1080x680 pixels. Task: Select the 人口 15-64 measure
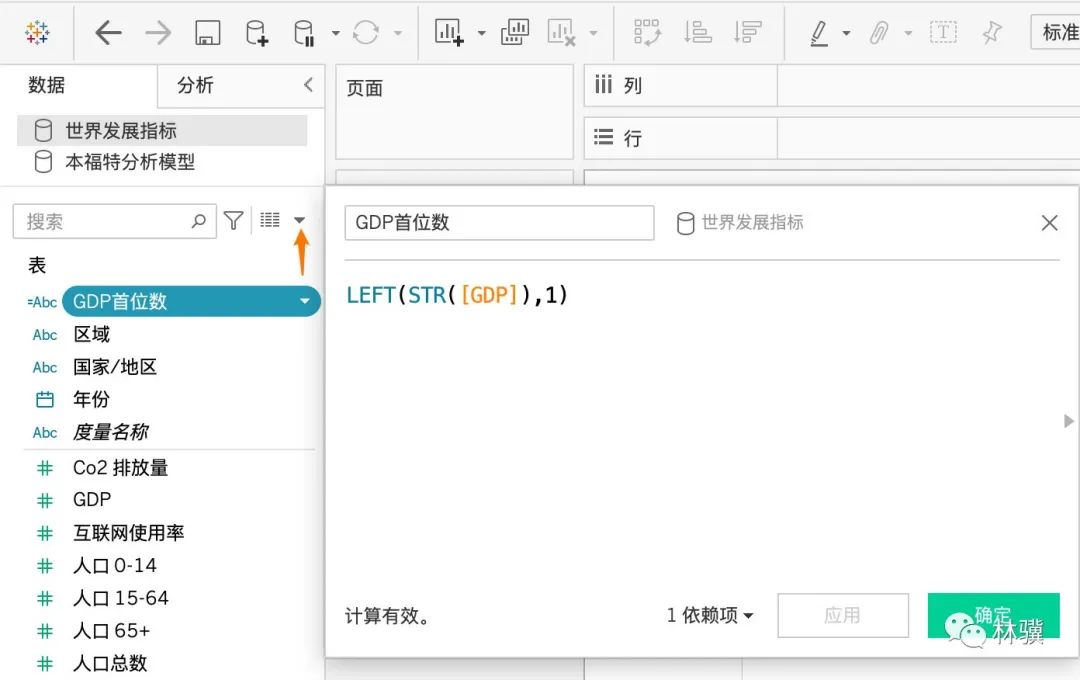pos(121,598)
